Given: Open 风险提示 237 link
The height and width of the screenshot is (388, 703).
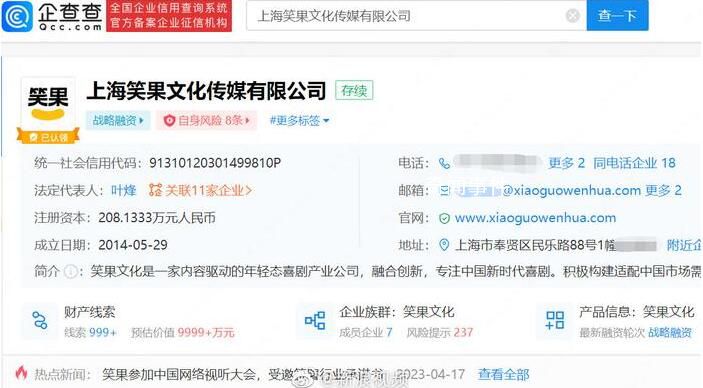Looking at the screenshot, I should pyautogui.click(x=439, y=332).
